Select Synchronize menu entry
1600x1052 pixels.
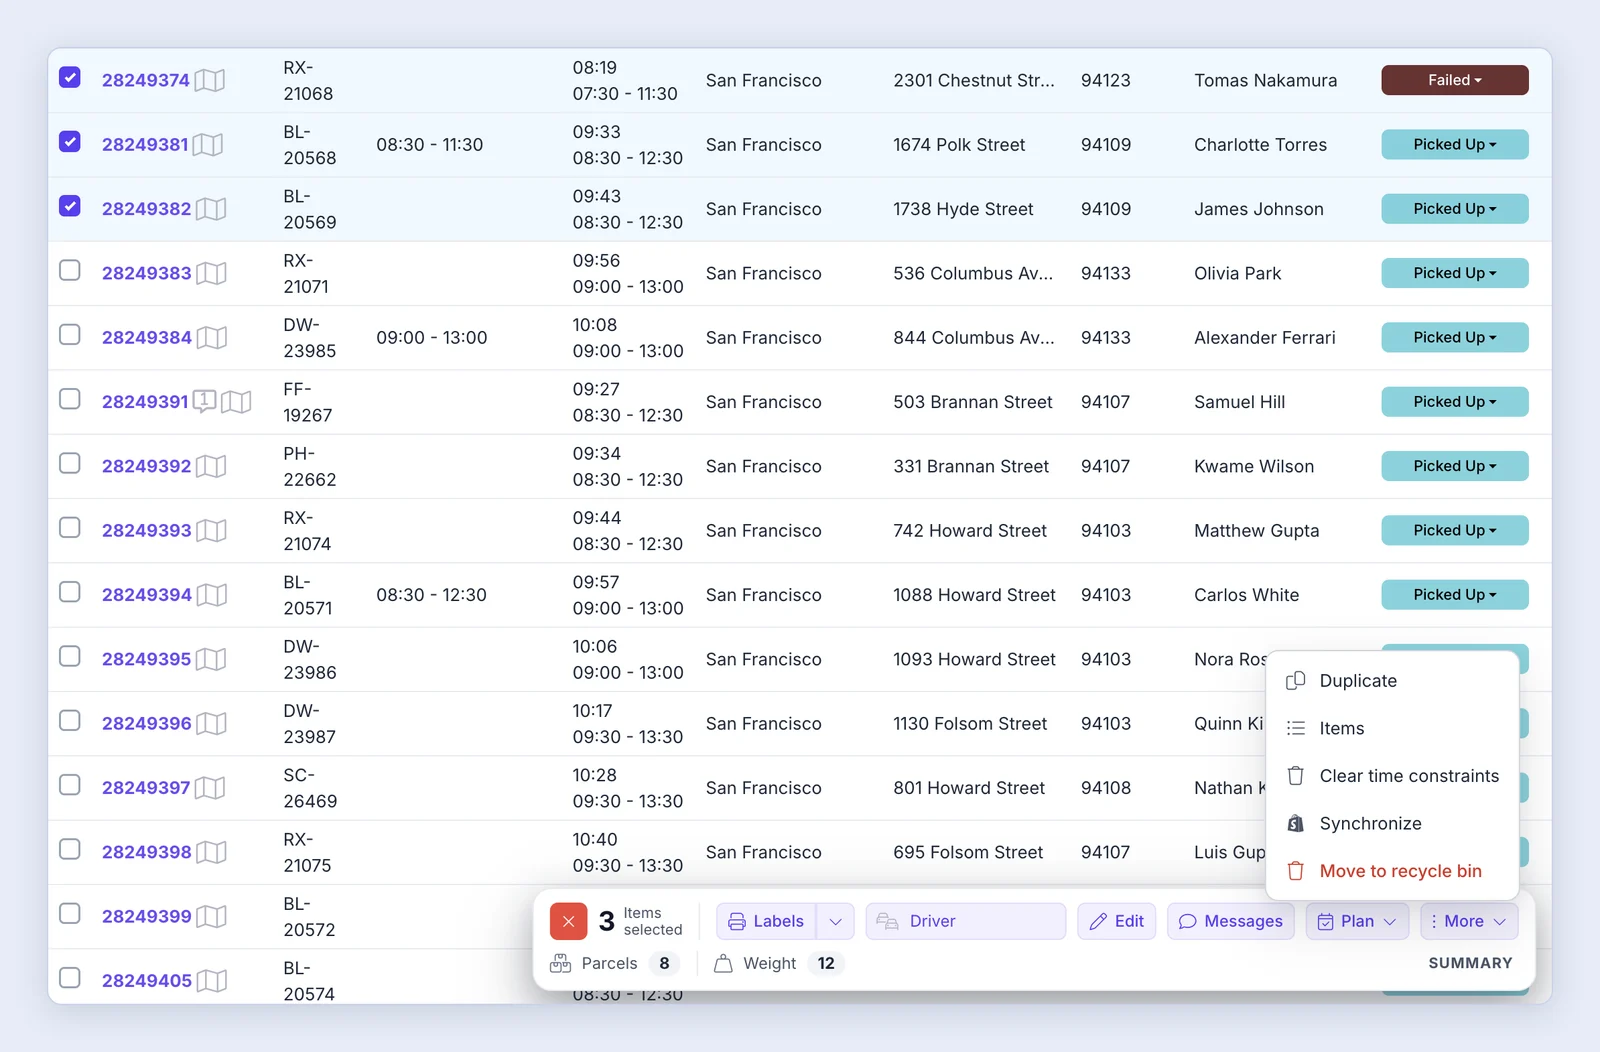coord(1392,823)
